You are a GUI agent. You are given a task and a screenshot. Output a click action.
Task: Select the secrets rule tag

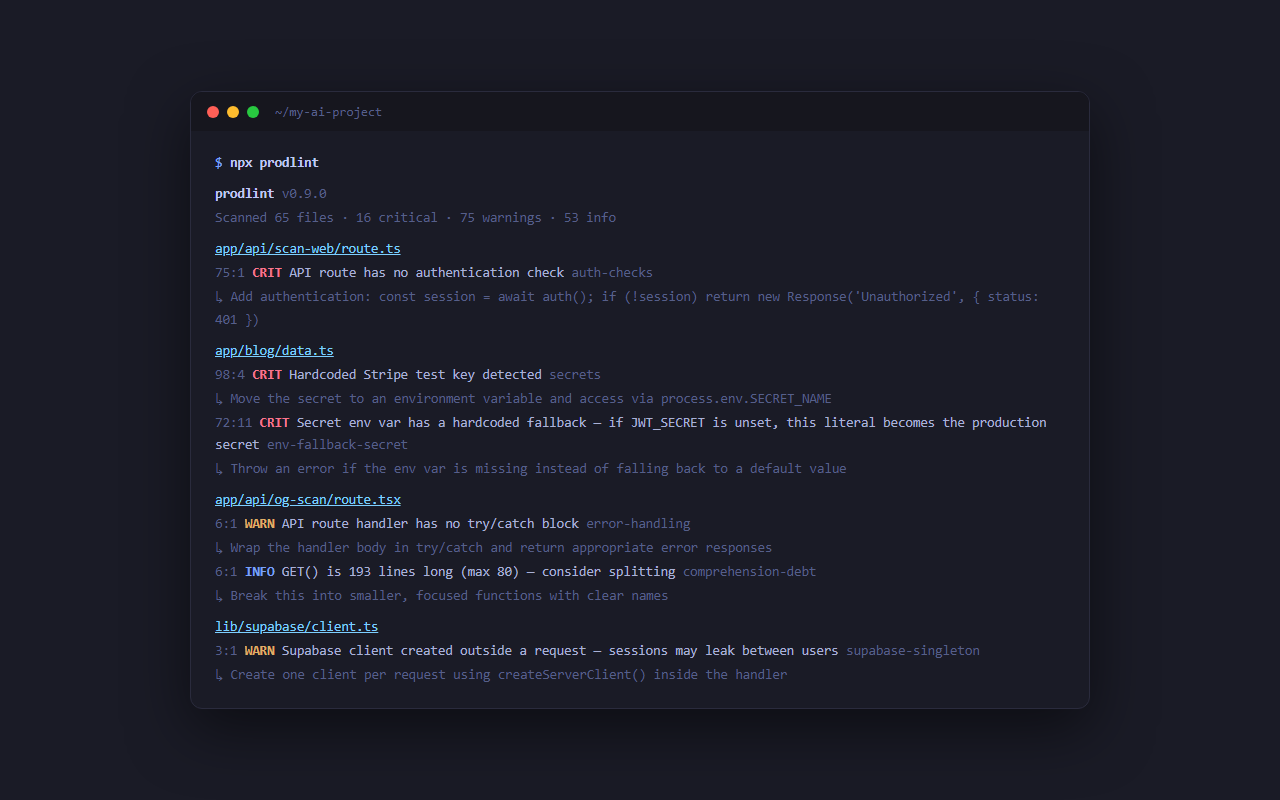click(575, 374)
